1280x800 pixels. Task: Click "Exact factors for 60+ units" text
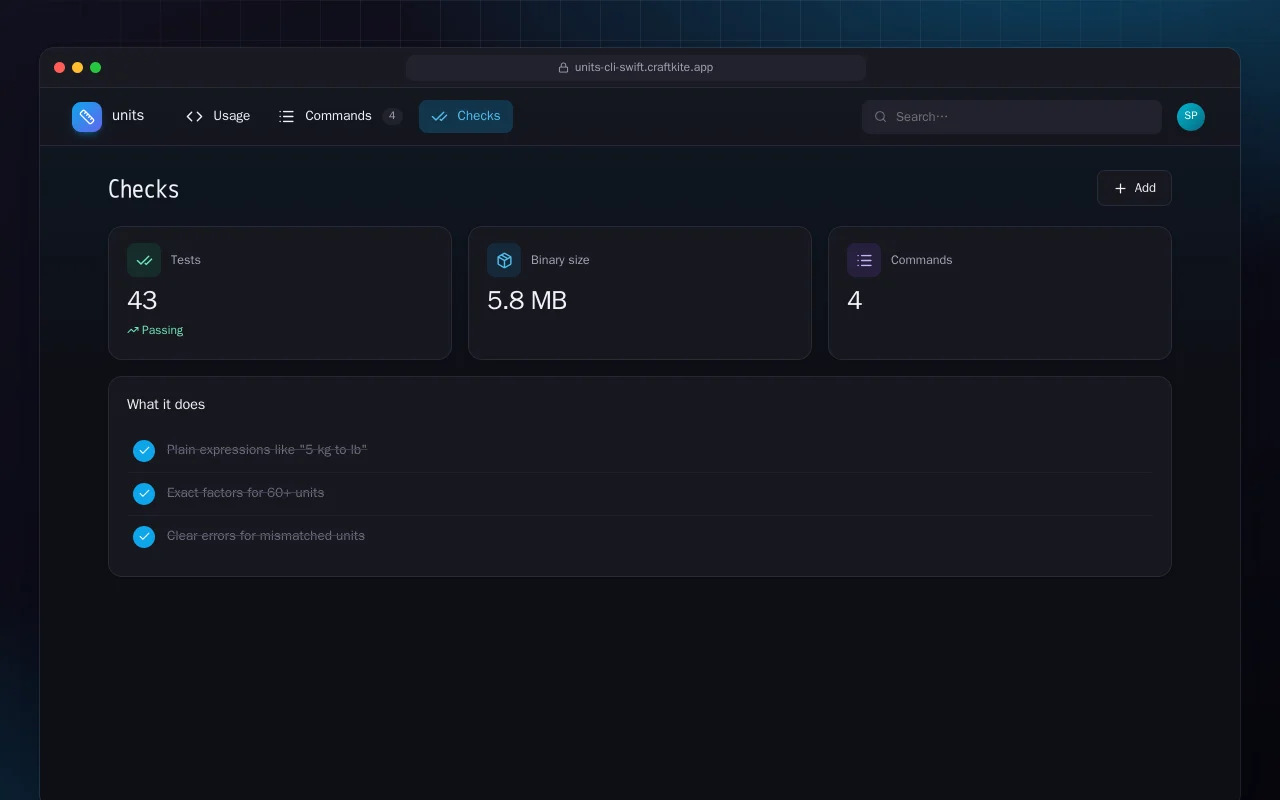[246, 493]
